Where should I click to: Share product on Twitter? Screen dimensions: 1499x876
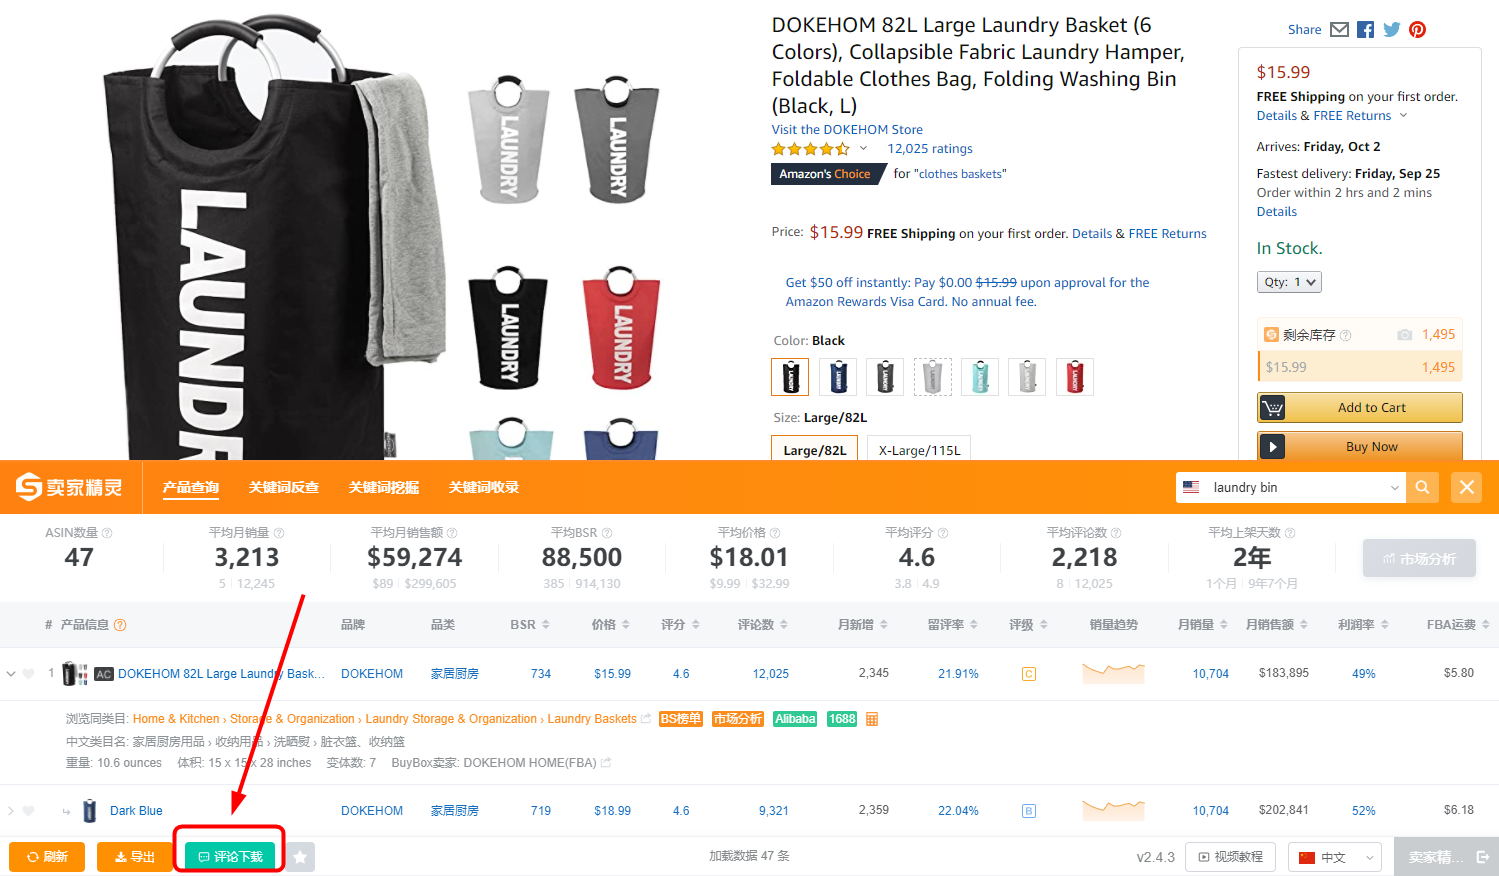[1392, 30]
